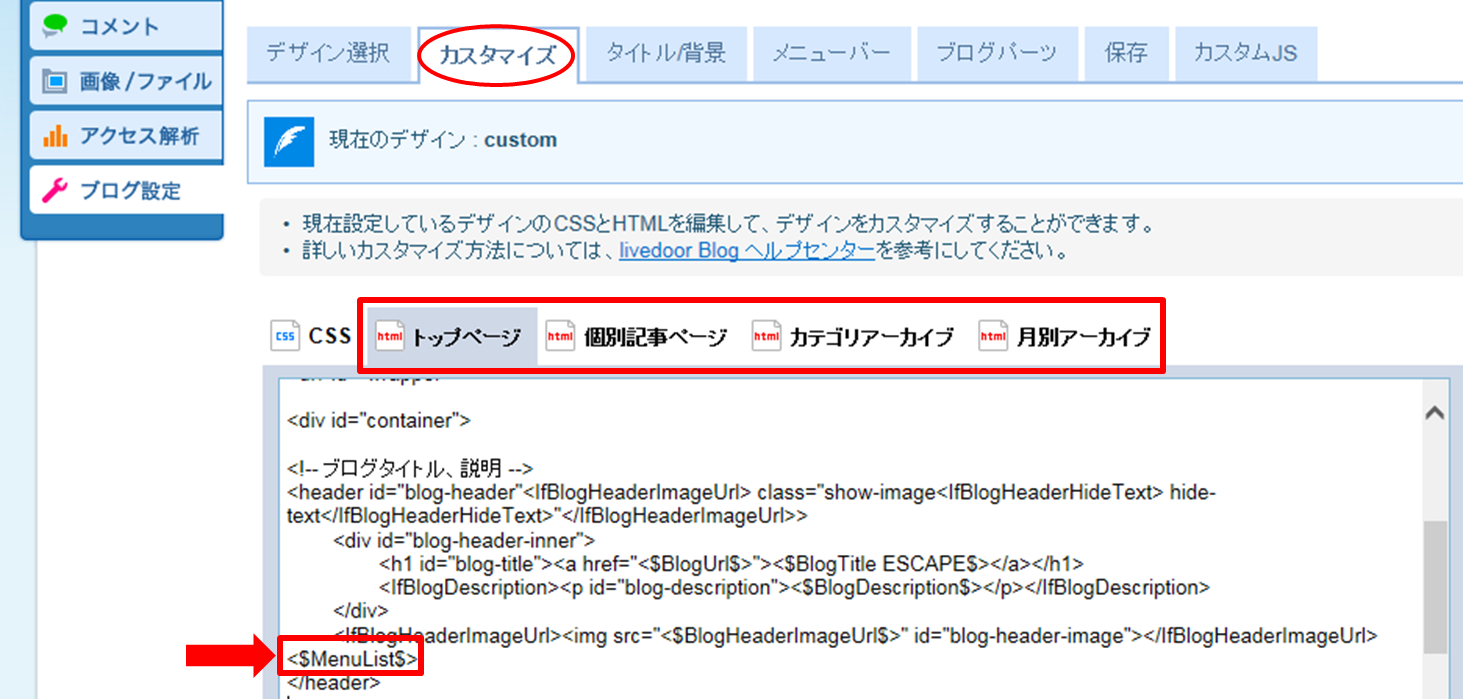Click the 現在のデザイン : custom label
This screenshot has height=699, width=1463.
coord(443,140)
